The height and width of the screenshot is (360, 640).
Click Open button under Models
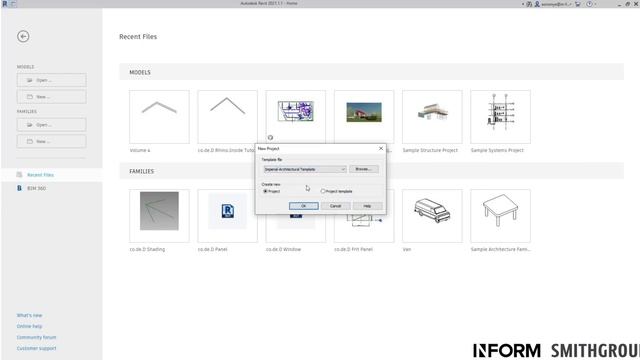[51, 80]
